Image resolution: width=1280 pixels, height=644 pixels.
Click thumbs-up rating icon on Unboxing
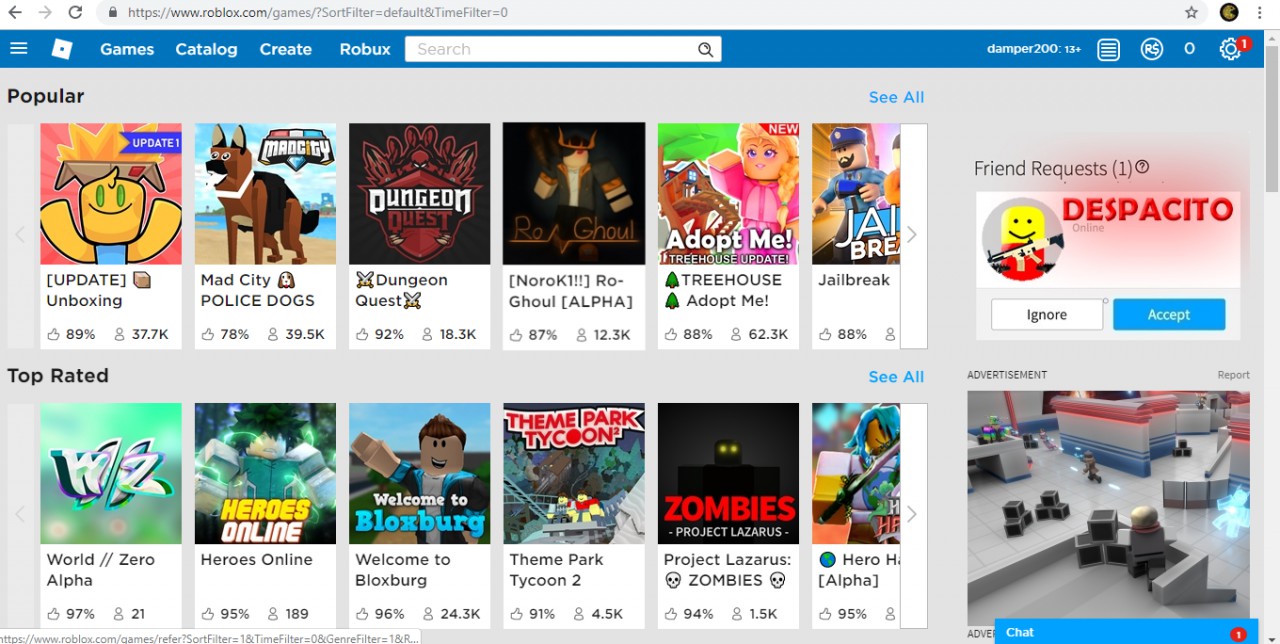coord(53,334)
